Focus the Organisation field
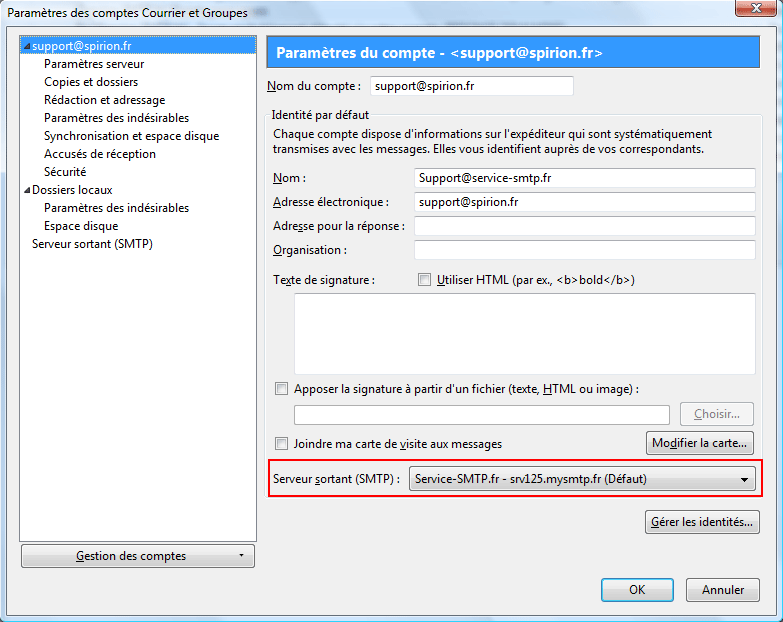783x622 pixels. [x=585, y=250]
